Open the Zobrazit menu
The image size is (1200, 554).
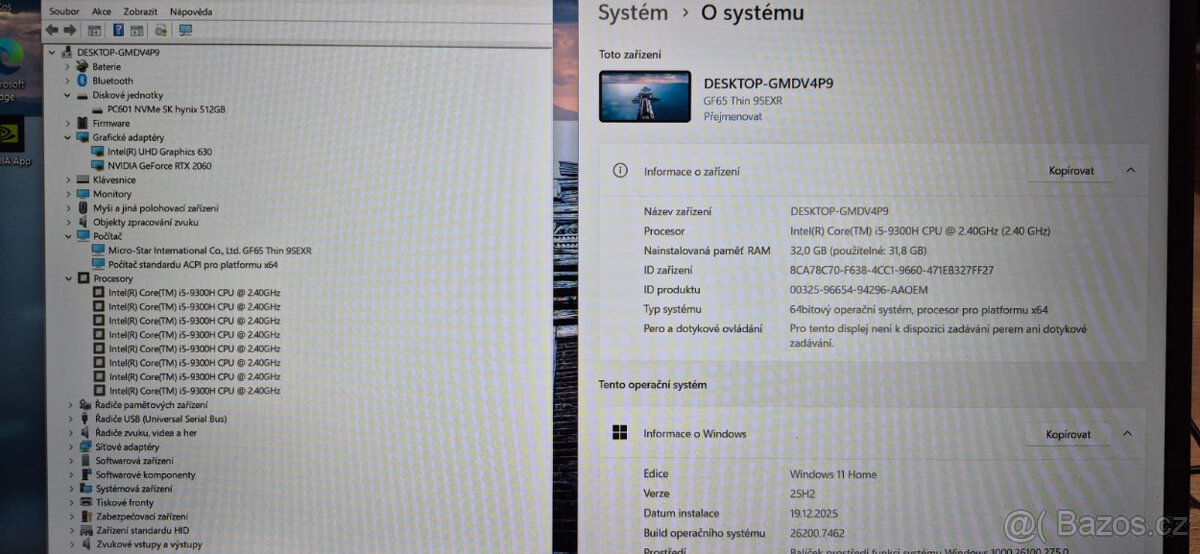point(140,11)
